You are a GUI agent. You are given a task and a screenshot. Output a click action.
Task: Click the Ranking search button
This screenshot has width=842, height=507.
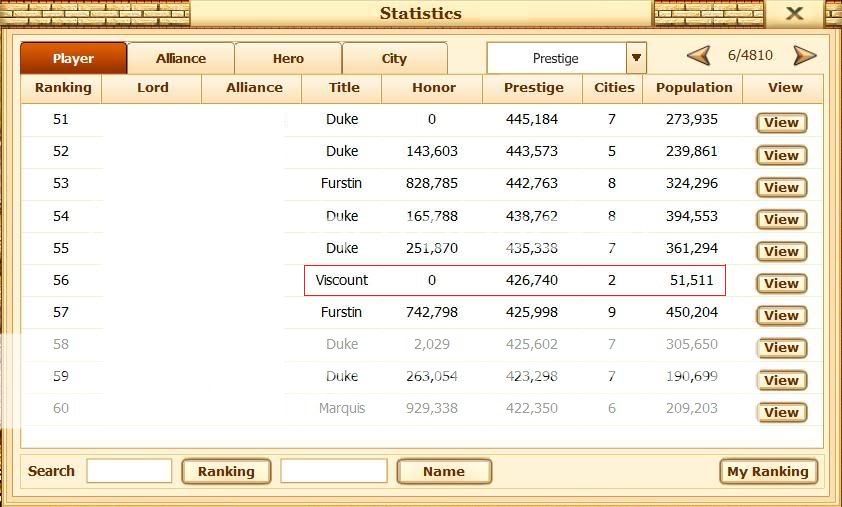tap(226, 471)
